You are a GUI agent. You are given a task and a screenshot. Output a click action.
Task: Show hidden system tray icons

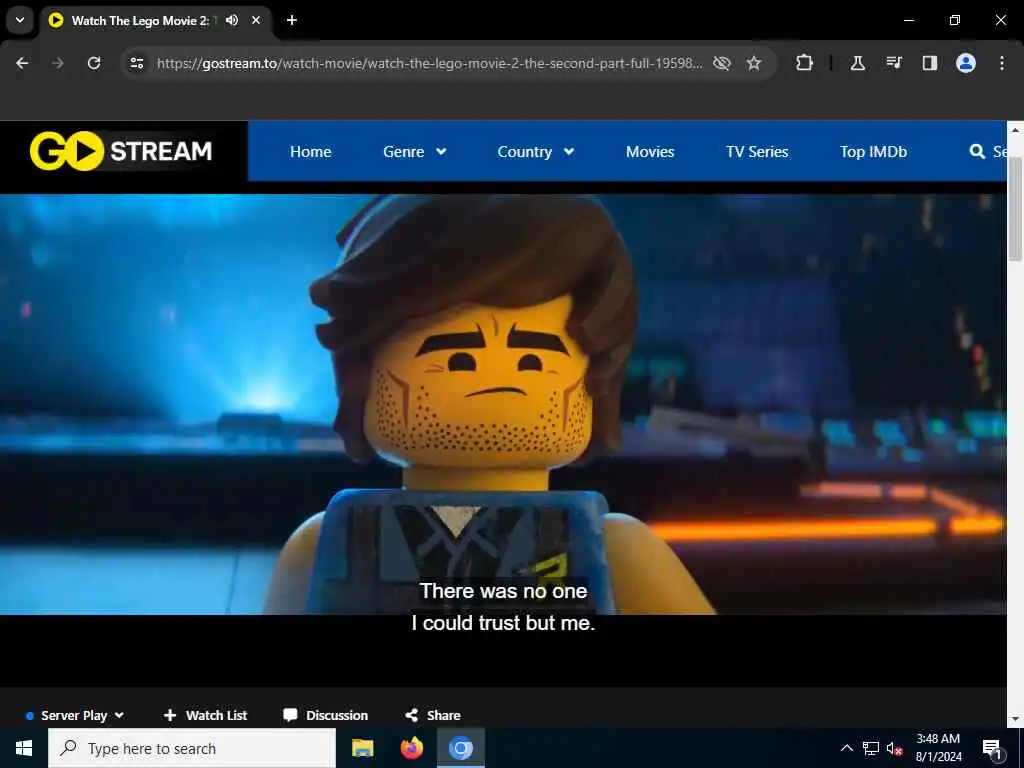(846, 748)
